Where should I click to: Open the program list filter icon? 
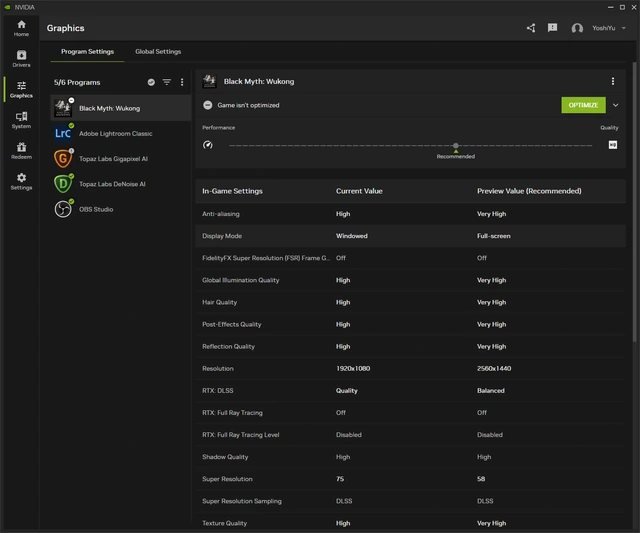tap(167, 82)
